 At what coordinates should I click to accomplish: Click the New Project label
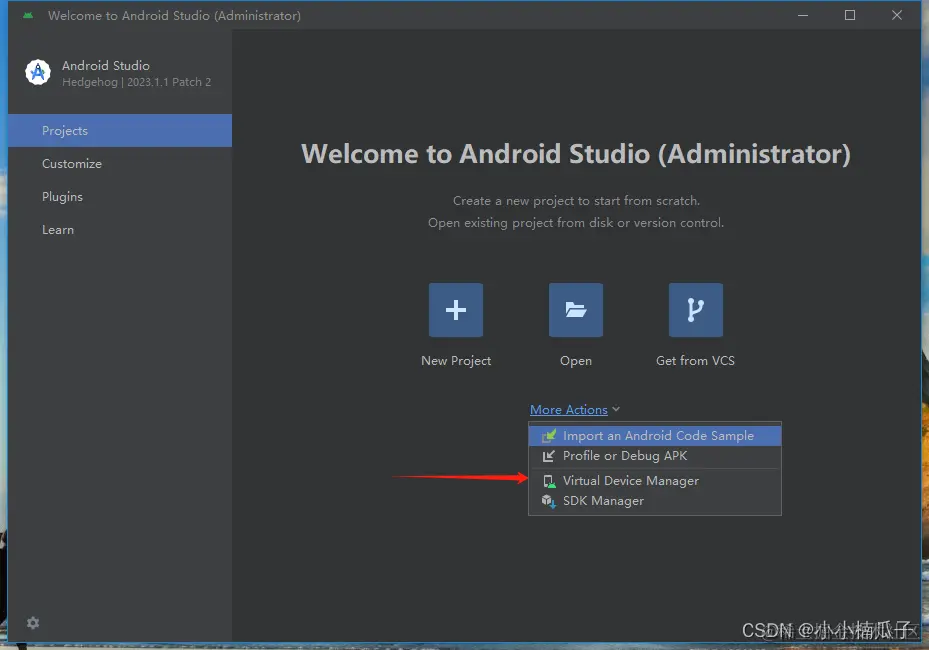coord(456,361)
